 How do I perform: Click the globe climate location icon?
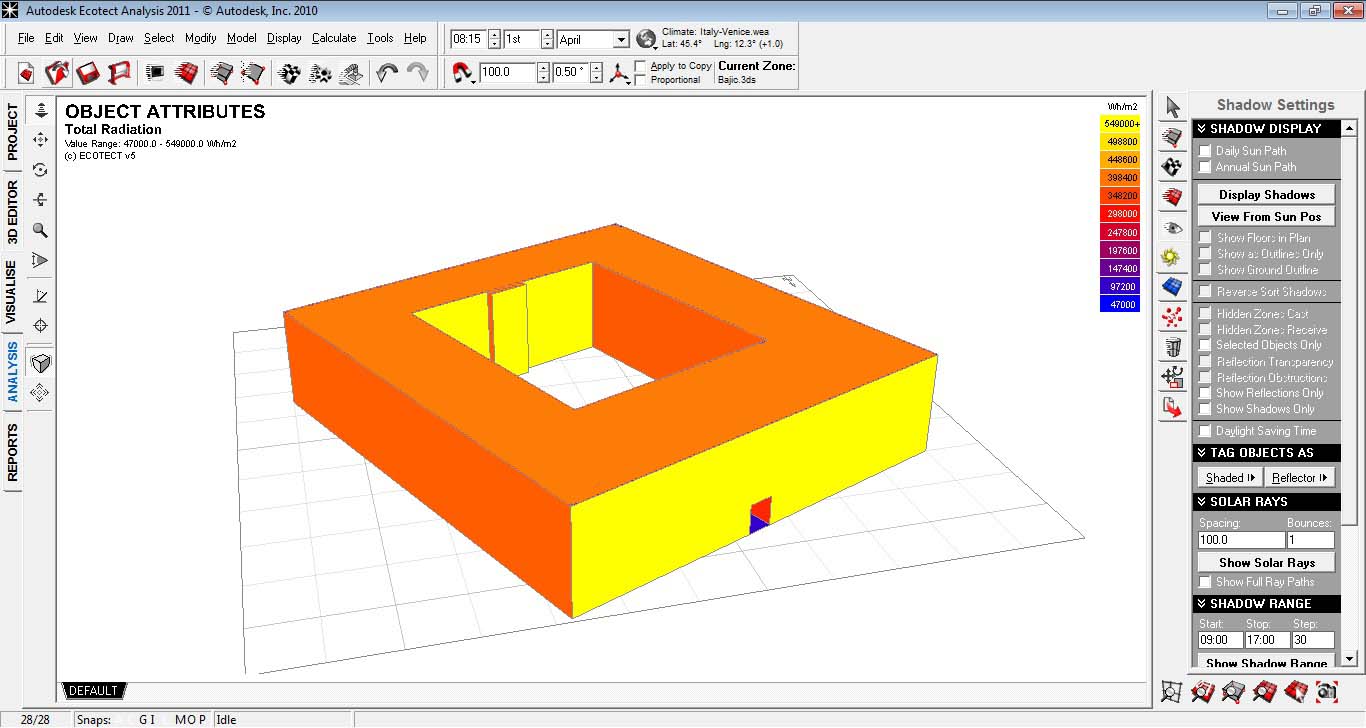coord(647,39)
